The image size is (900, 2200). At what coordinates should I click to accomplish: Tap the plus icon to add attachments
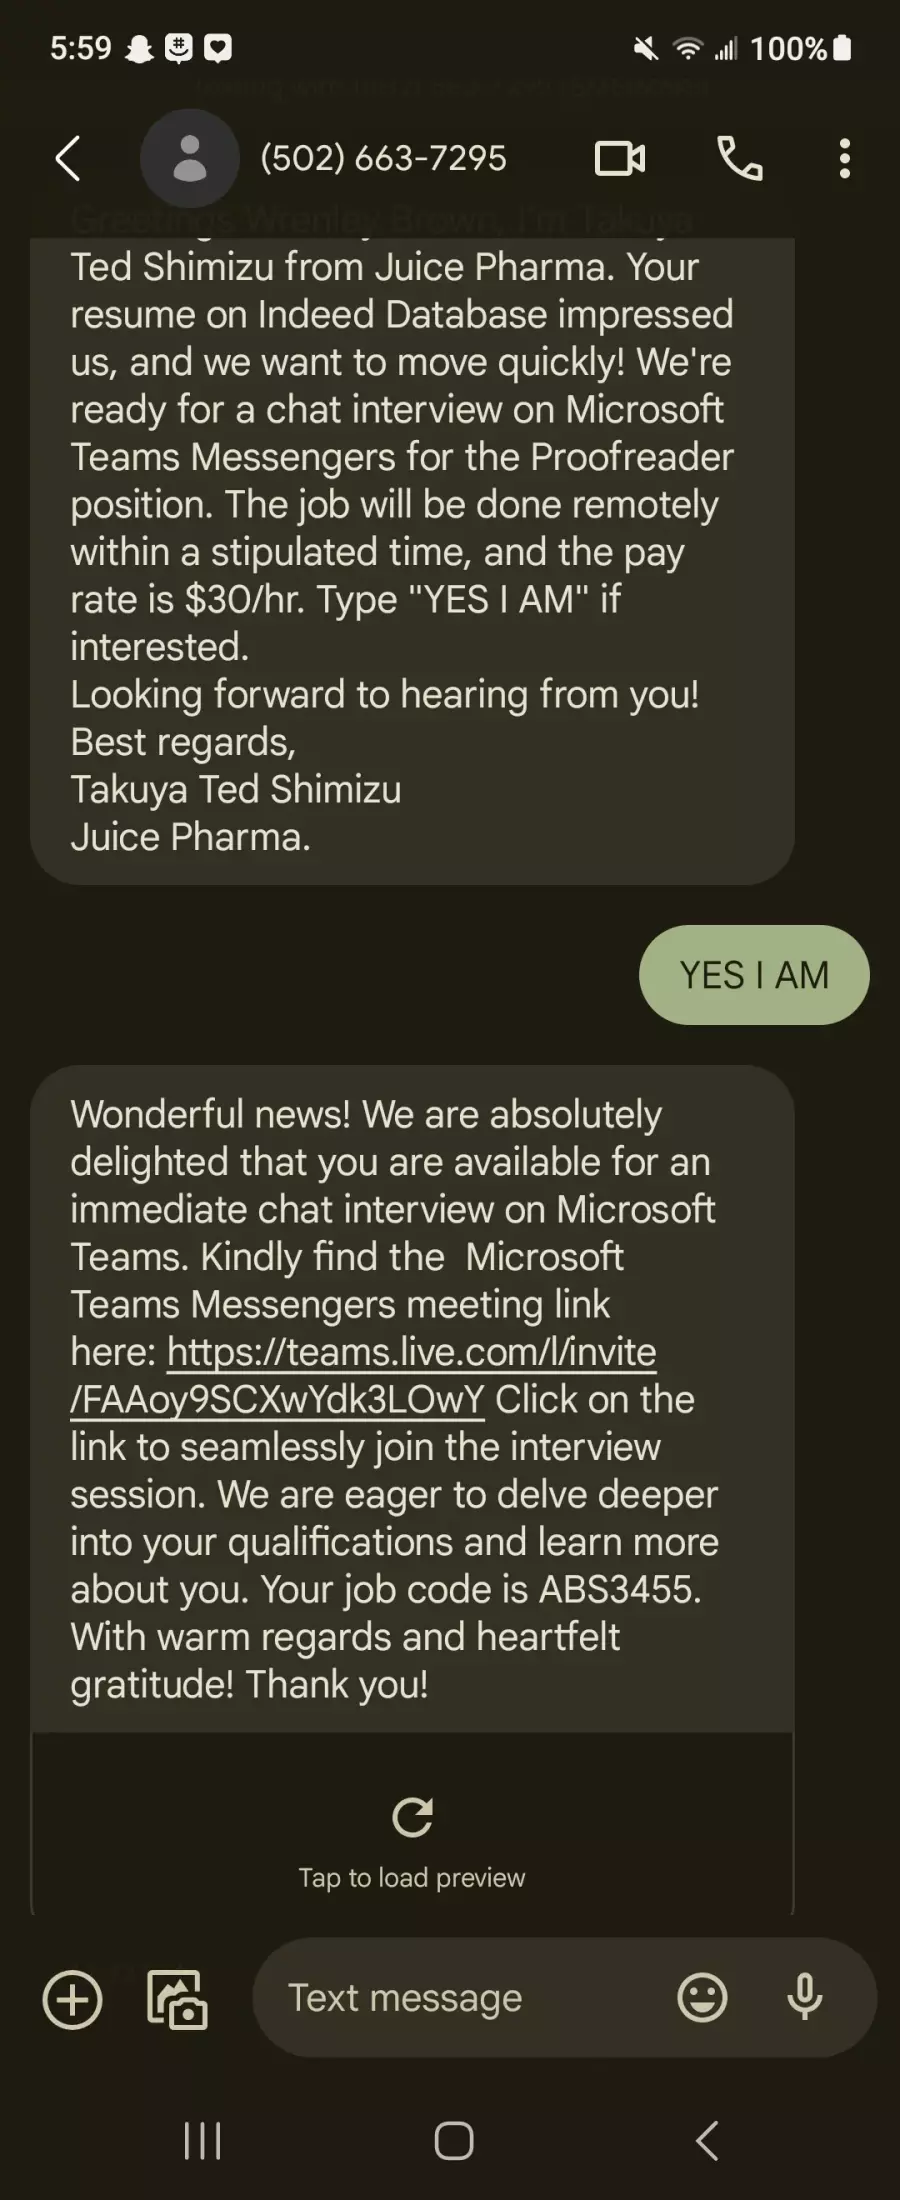coord(72,2000)
